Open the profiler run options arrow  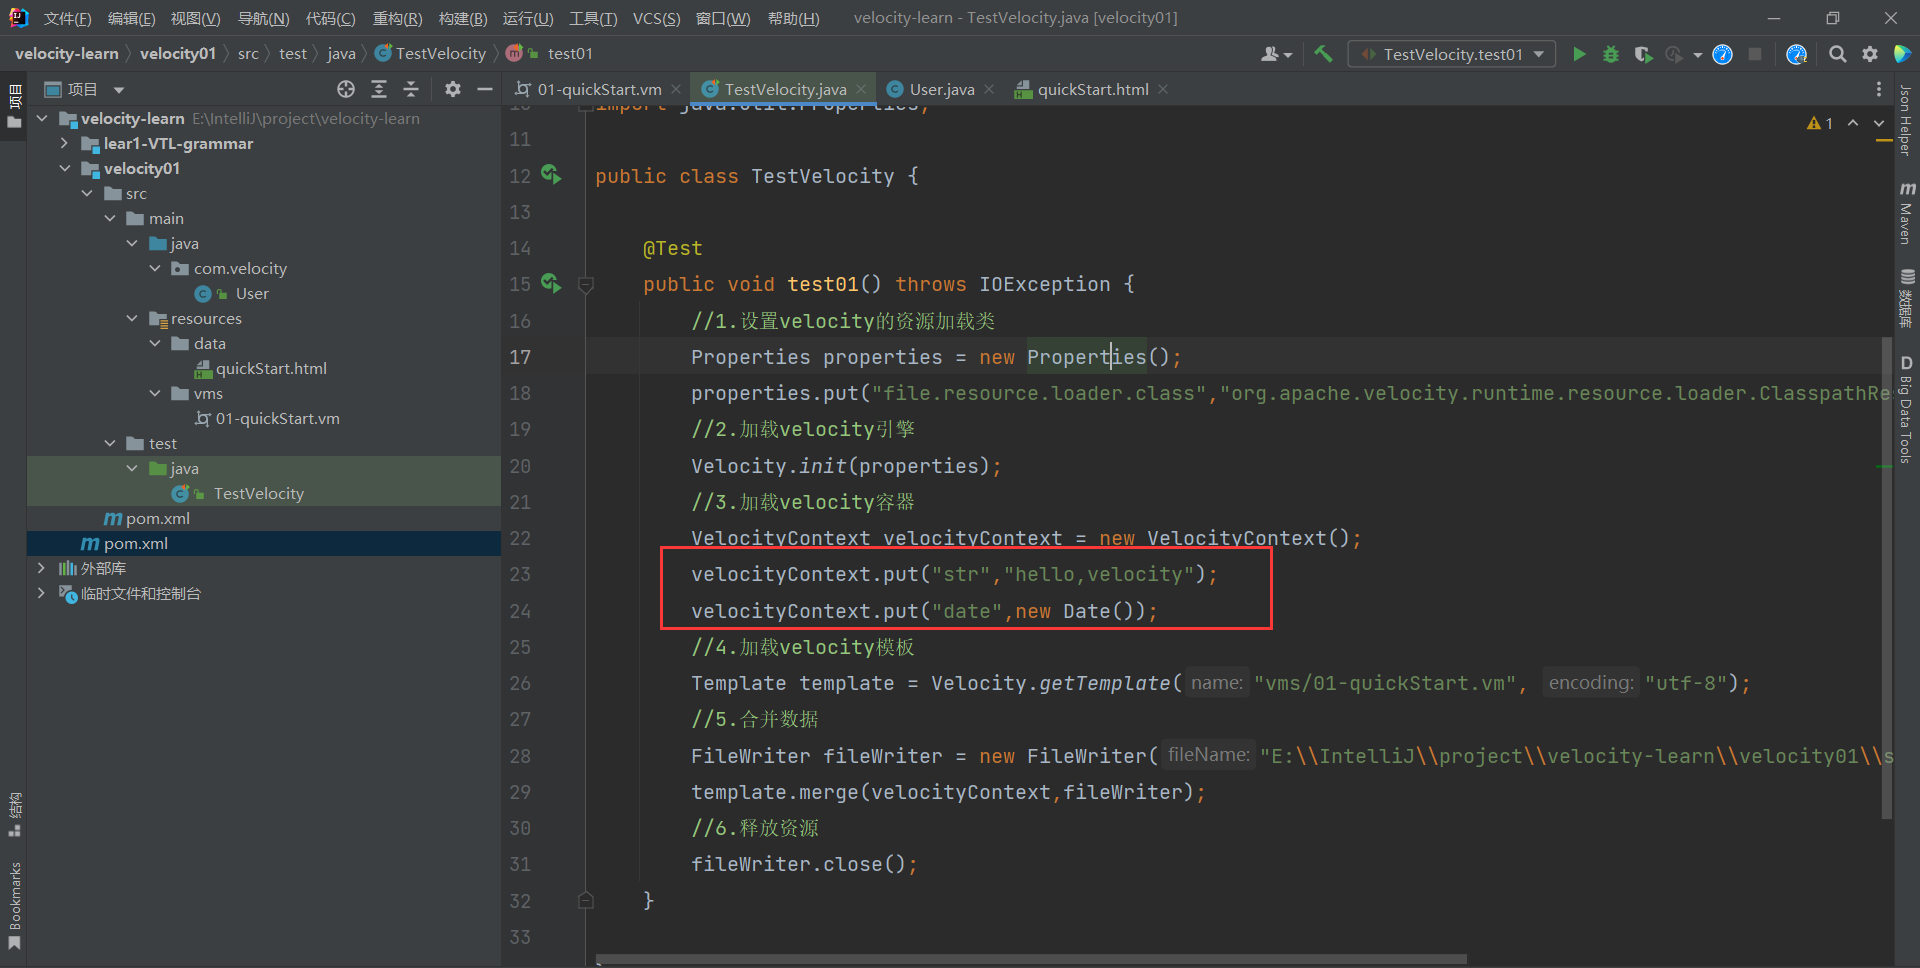(1698, 55)
